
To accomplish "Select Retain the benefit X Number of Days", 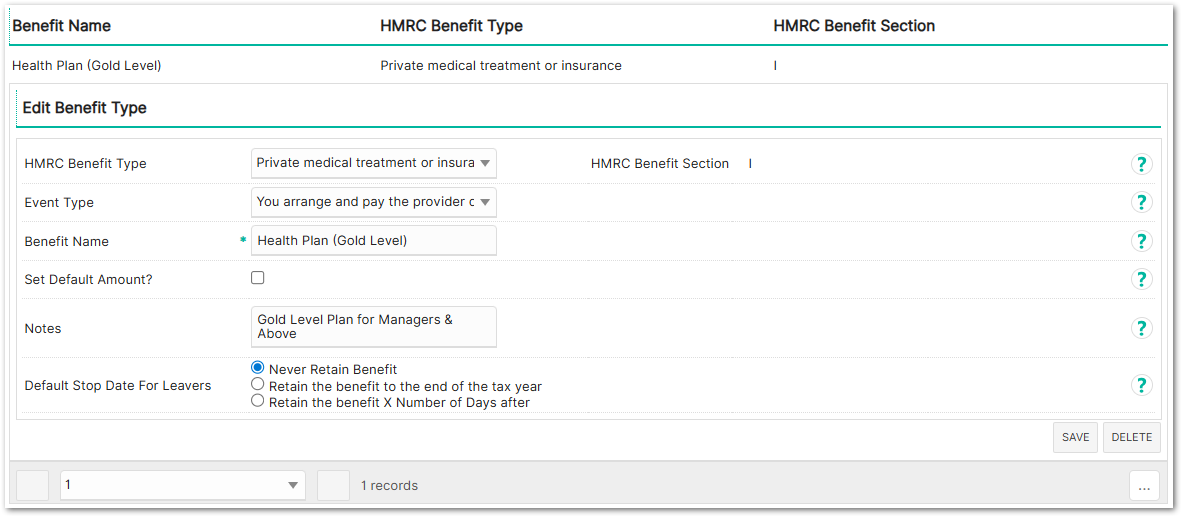I will [x=258, y=401].
